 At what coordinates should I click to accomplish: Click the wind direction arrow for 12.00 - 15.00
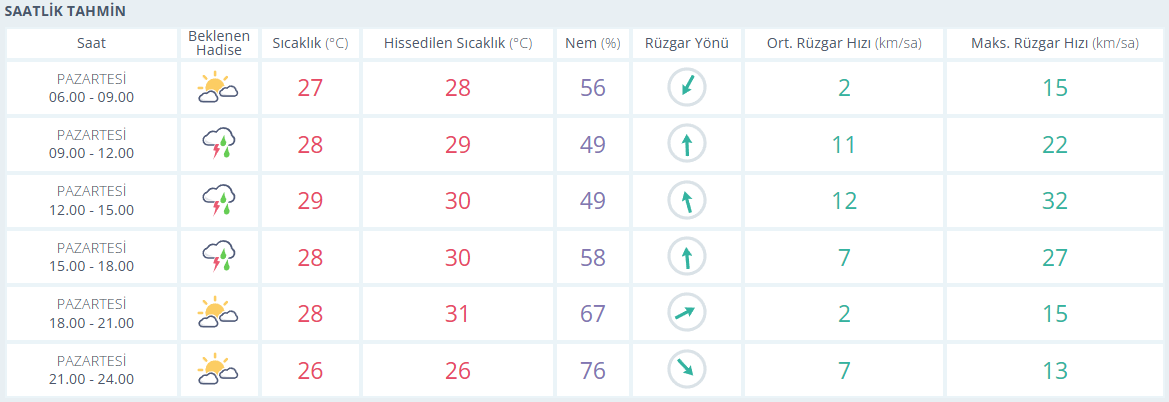coord(687,201)
